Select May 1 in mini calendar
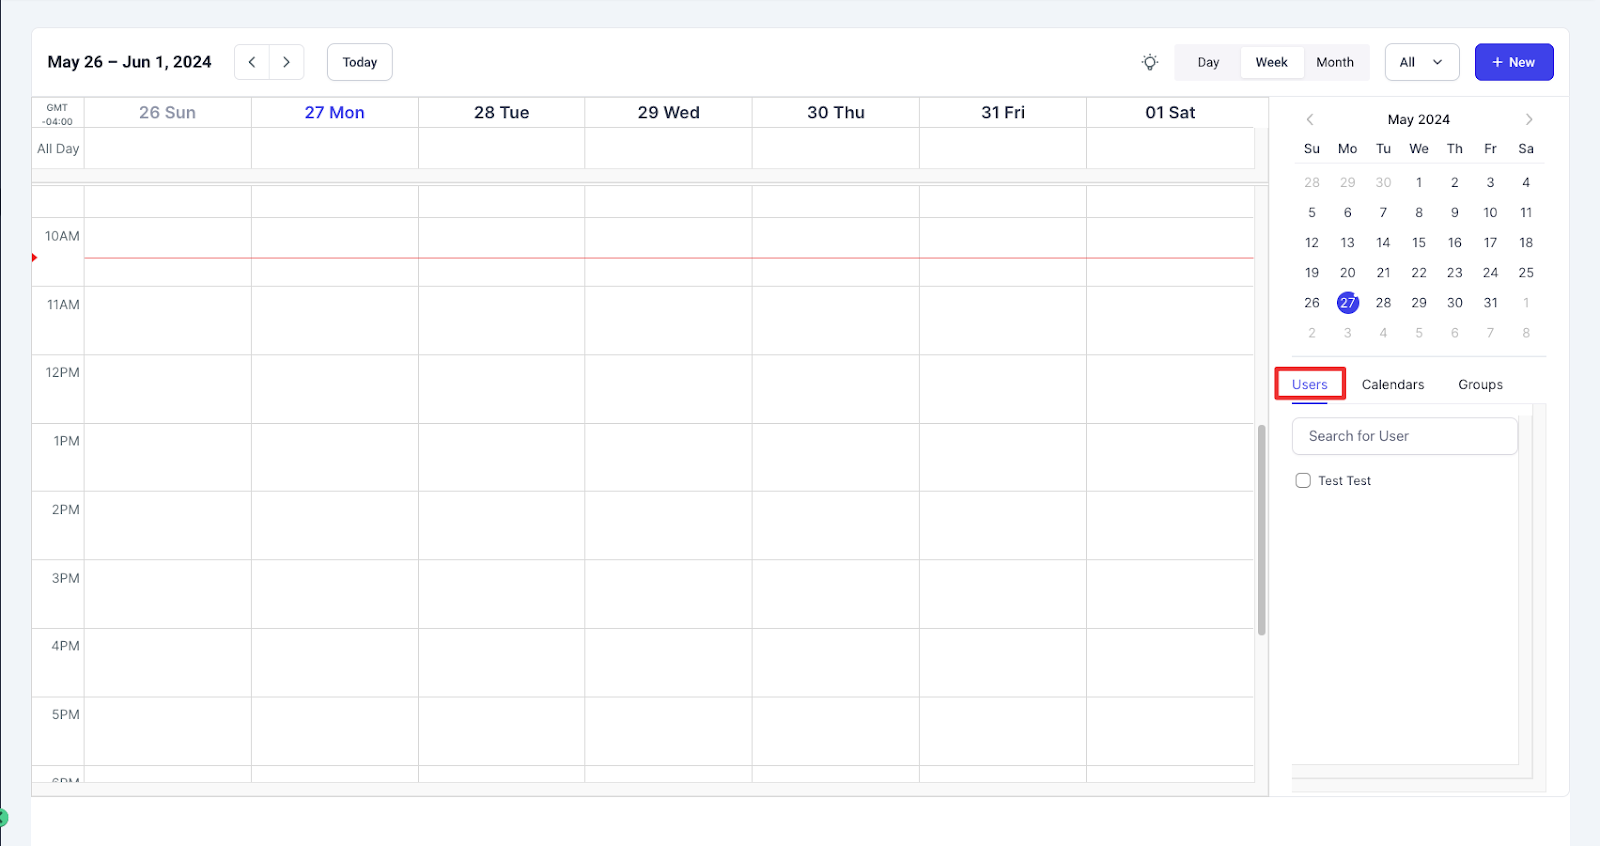This screenshot has height=846, width=1600. [1419, 182]
